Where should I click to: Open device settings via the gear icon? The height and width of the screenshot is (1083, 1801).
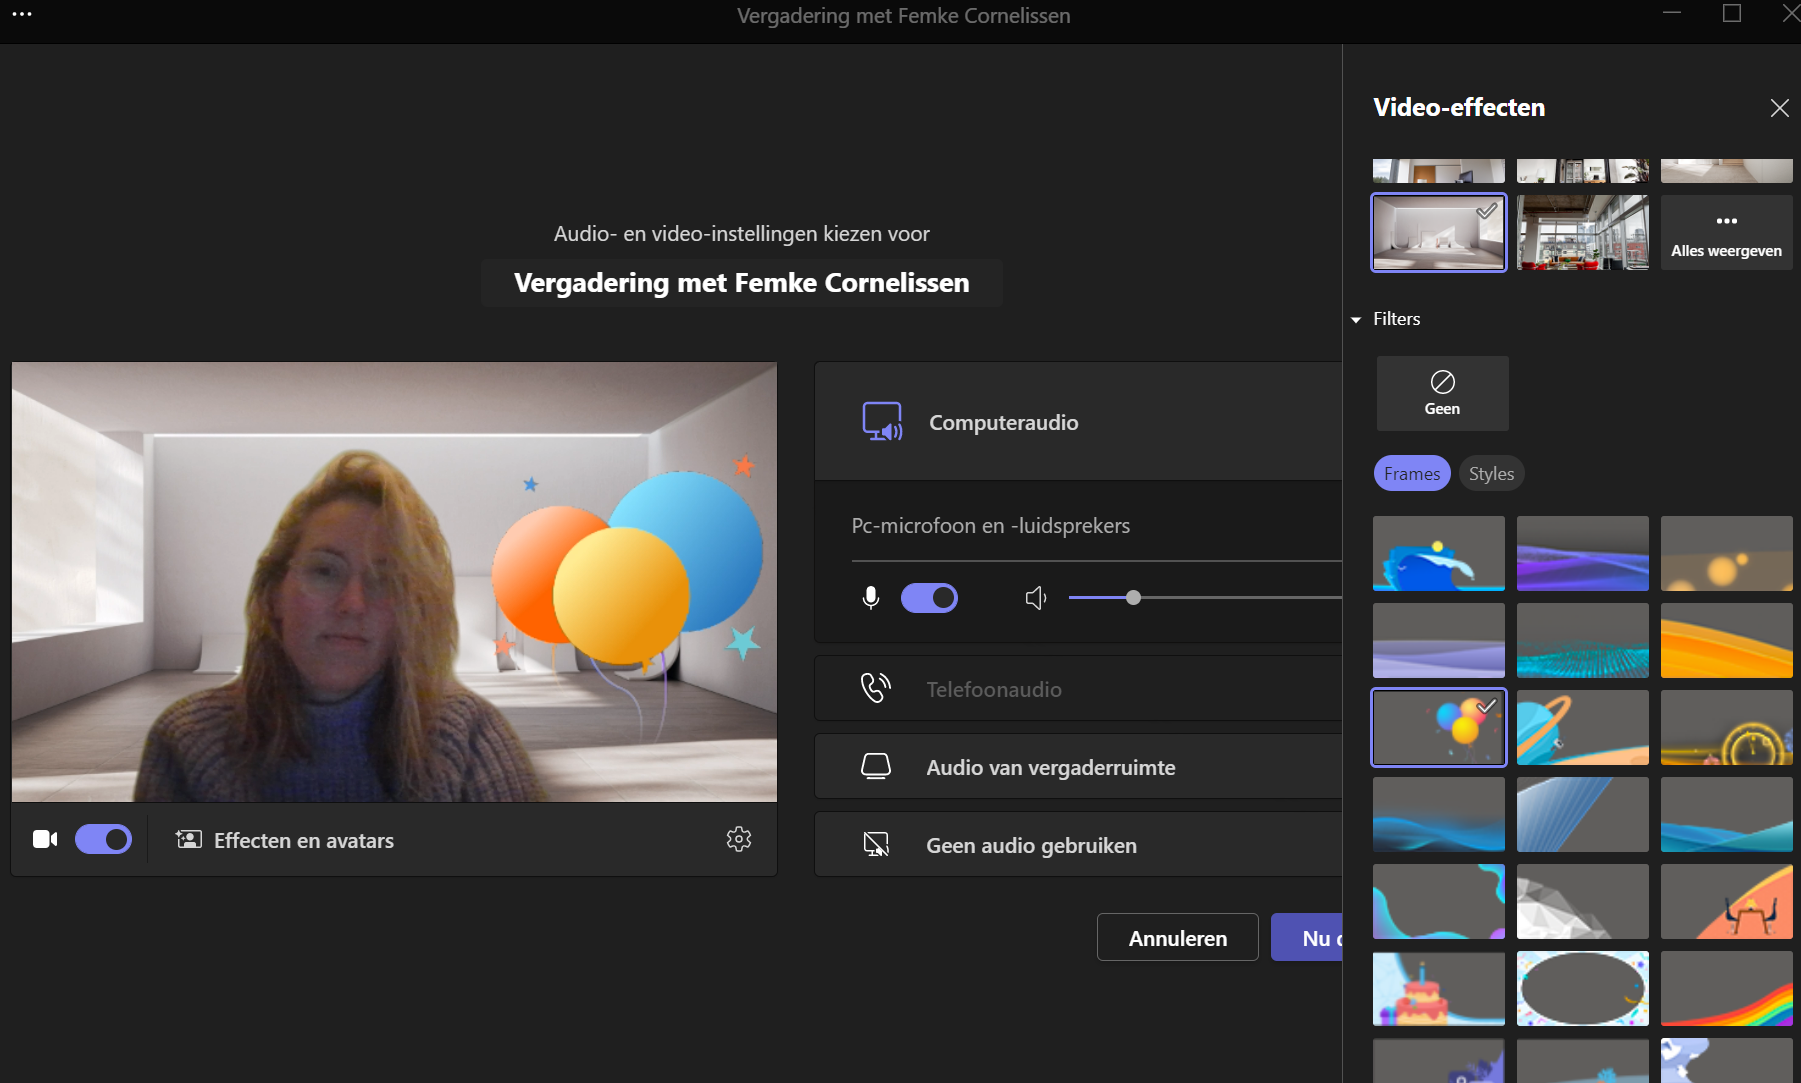coord(739,839)
